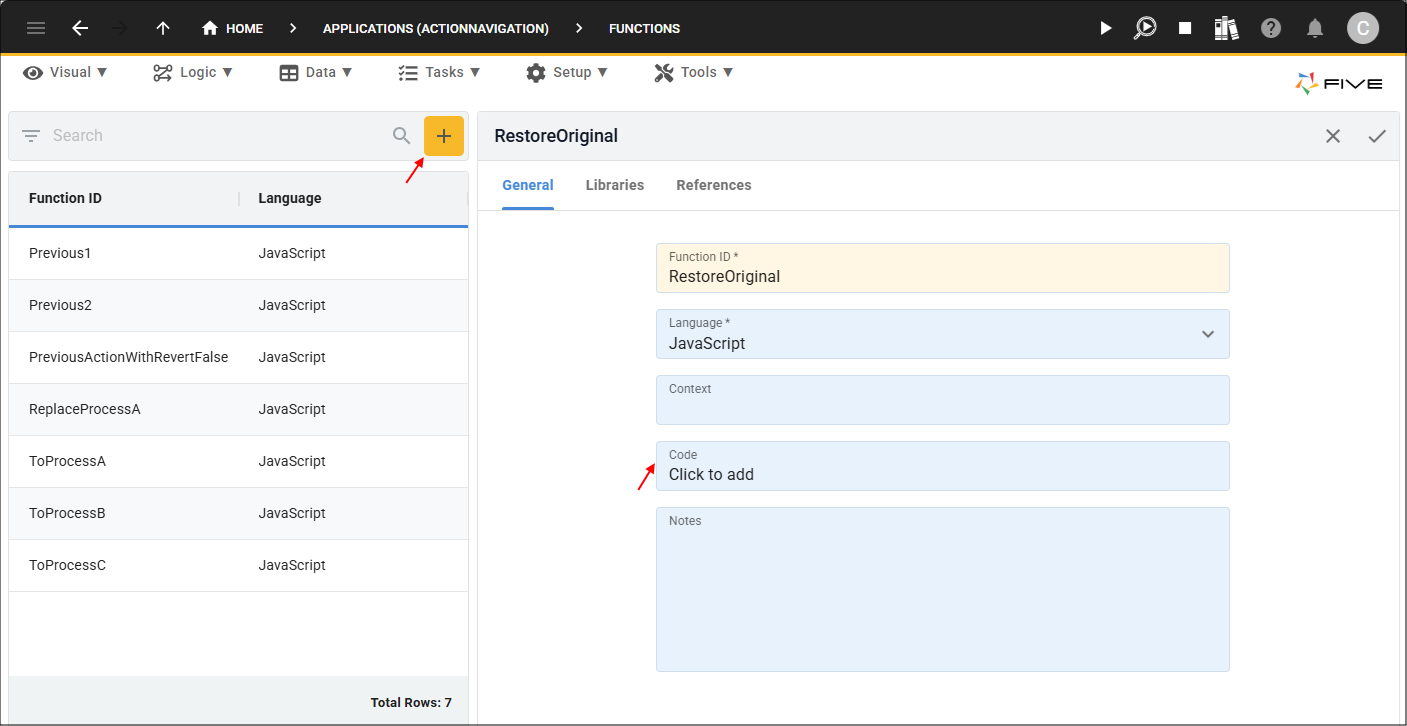
Task: Click the FUNCTIONS breadcrumb
Action: 645,28
